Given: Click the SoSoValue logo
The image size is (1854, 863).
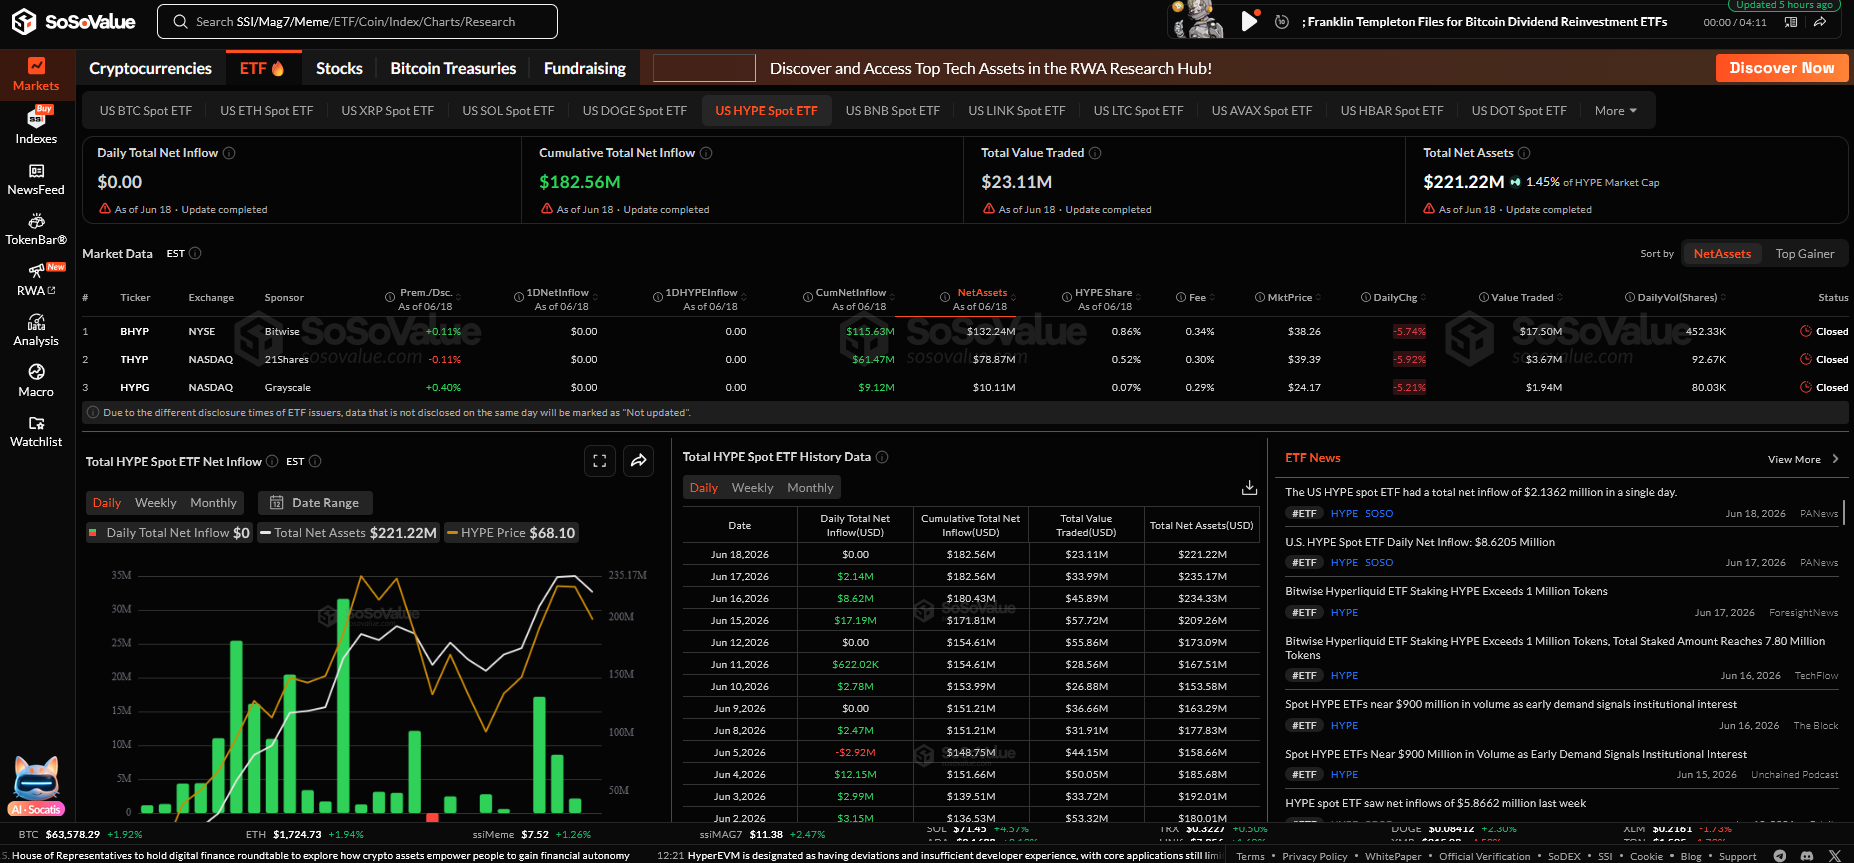Looking at the screenshot, I should (75, 21).
